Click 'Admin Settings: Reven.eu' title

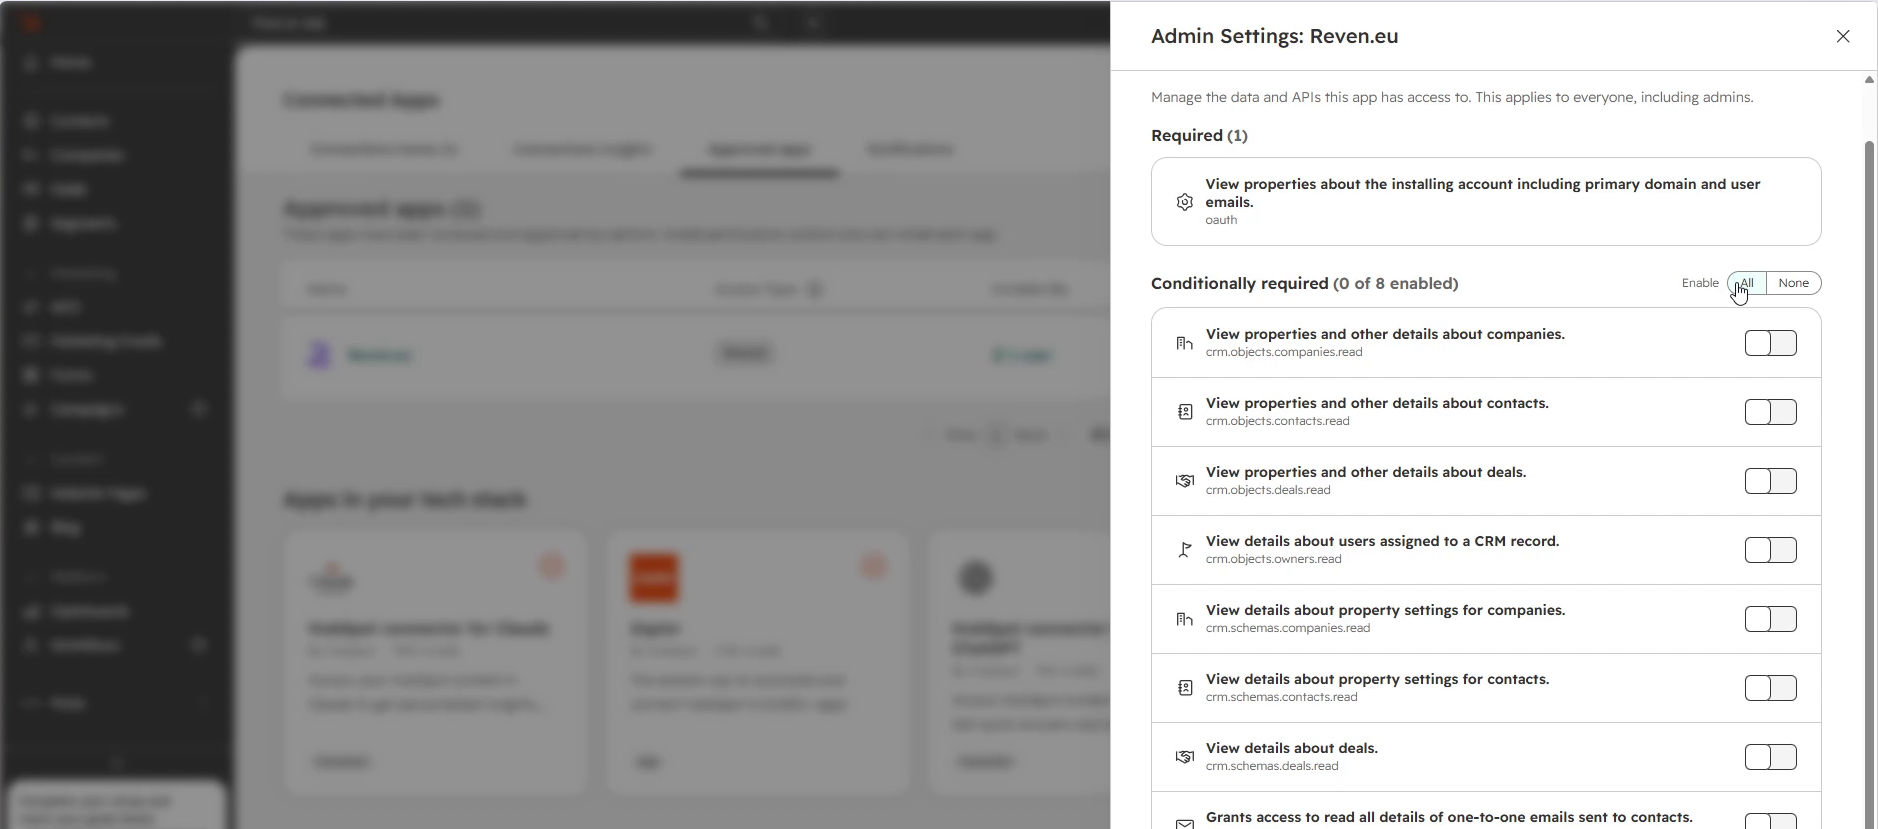click(1274, 36)
